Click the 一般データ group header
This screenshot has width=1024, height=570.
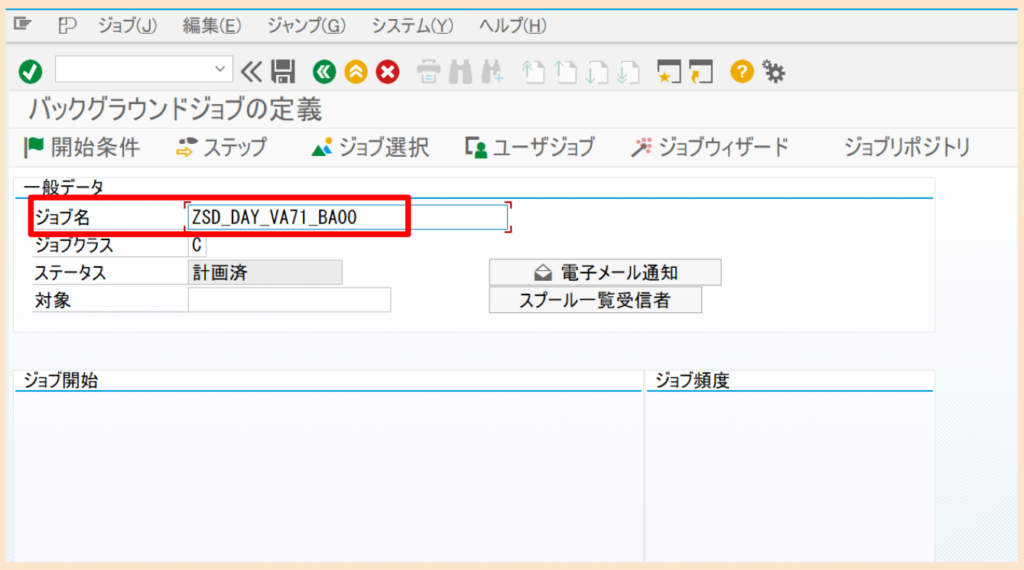[x=63, y=187]
